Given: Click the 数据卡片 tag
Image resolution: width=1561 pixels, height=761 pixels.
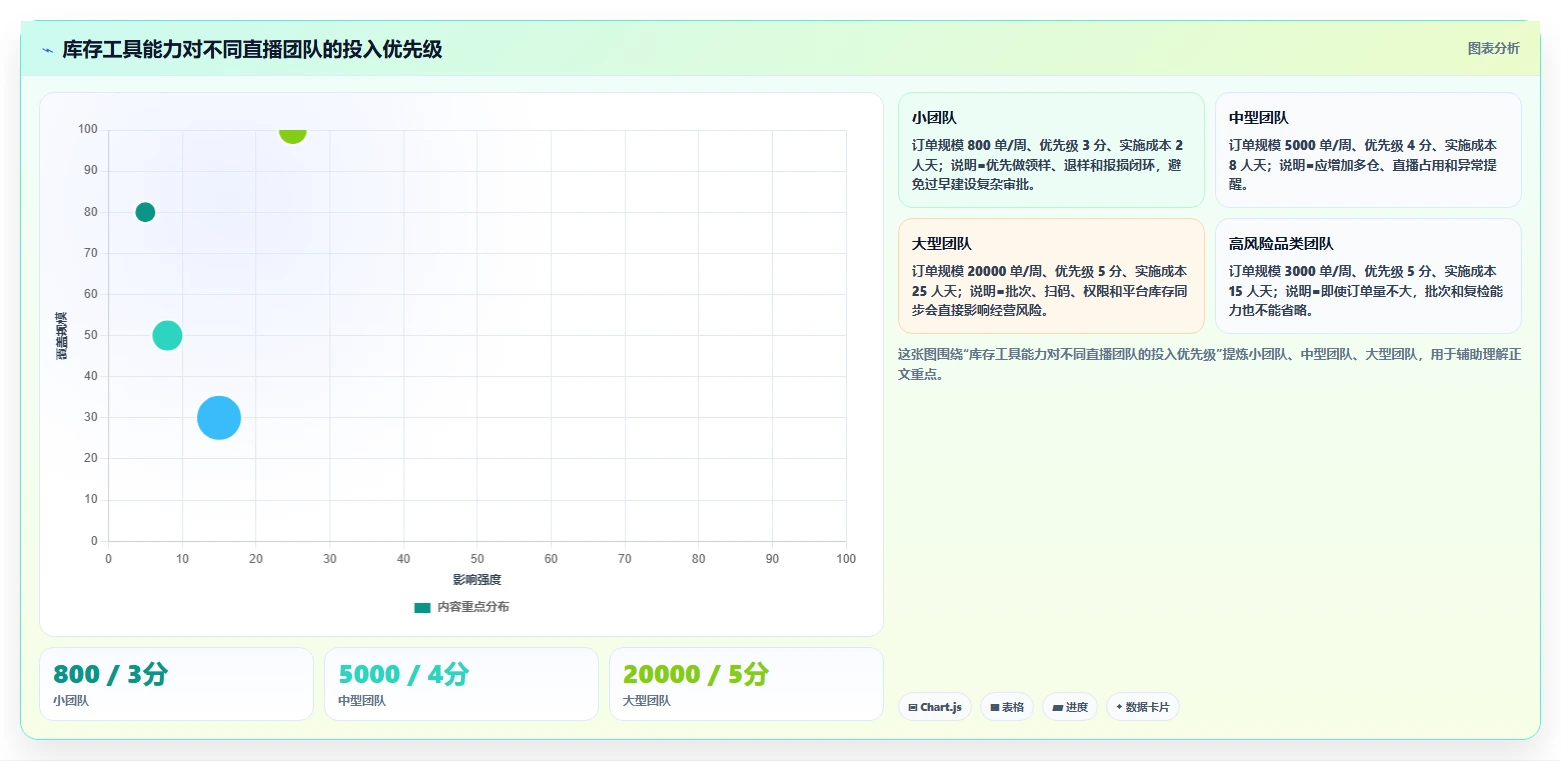Looking at the screenshot, I should [1143, 707].
